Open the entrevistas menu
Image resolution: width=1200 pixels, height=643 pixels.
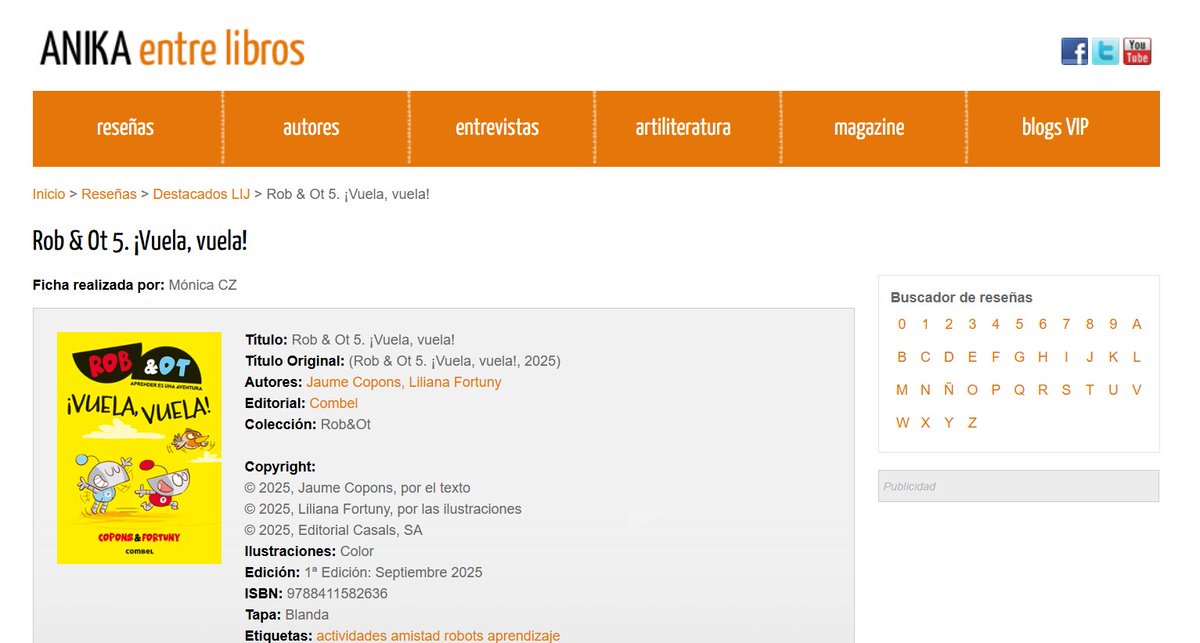click(x=497, y=128)
